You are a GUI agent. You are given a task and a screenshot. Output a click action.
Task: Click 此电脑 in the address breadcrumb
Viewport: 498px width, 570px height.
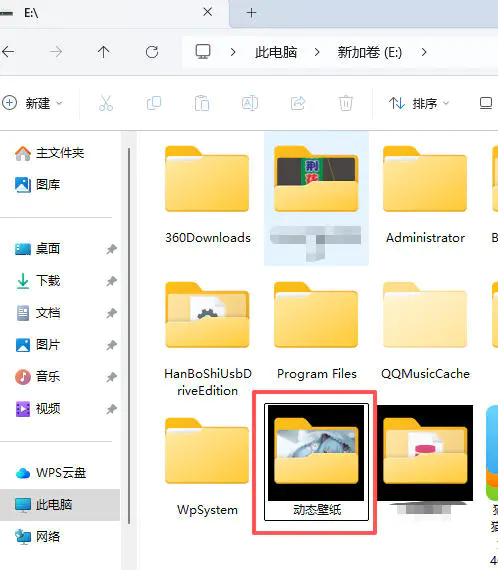point(276,52)
